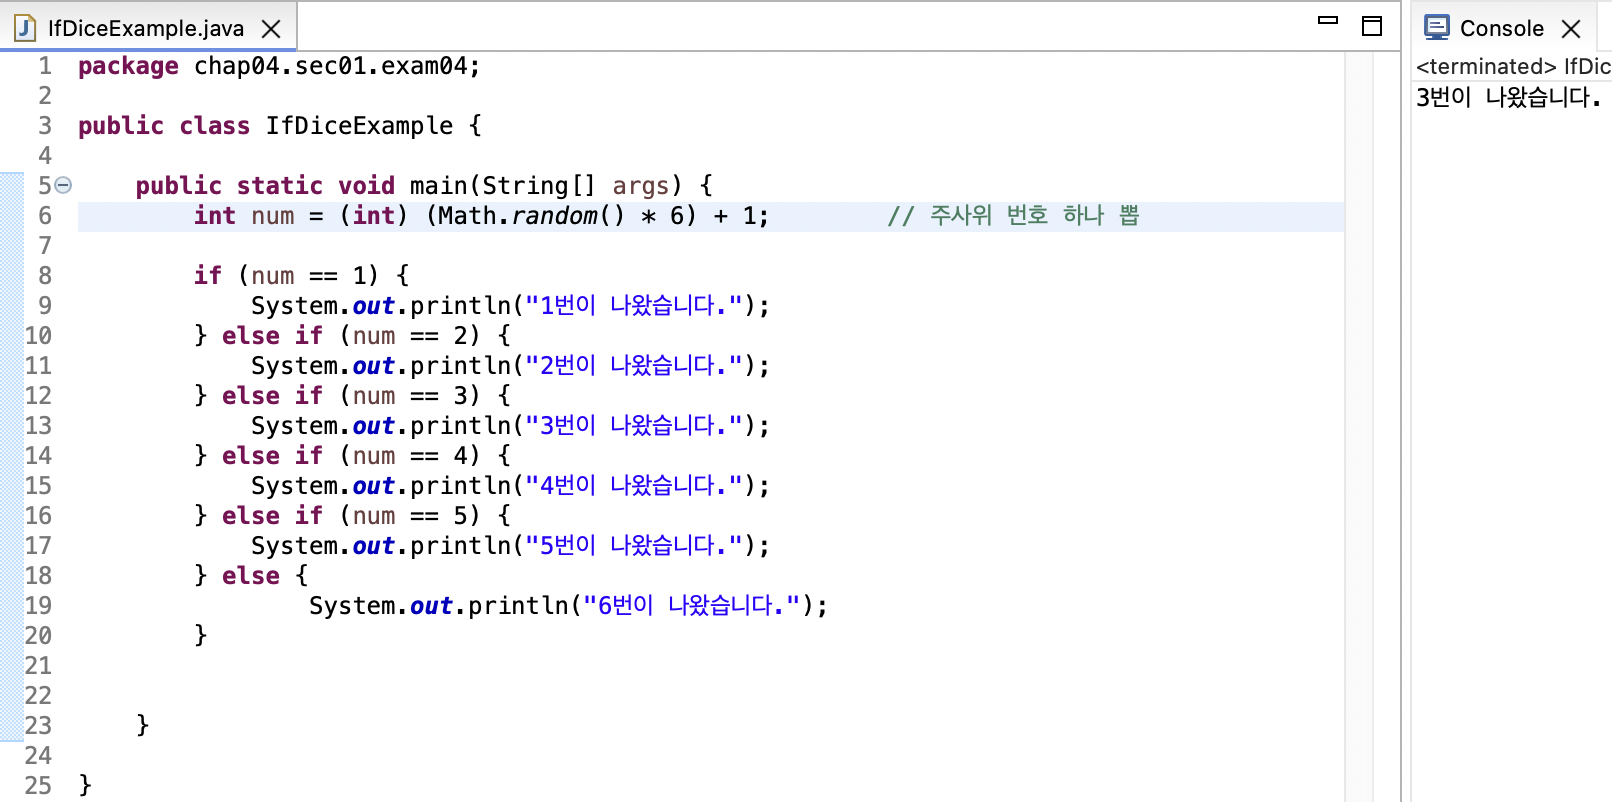Maximize the editor area

tap(1372, 26)
